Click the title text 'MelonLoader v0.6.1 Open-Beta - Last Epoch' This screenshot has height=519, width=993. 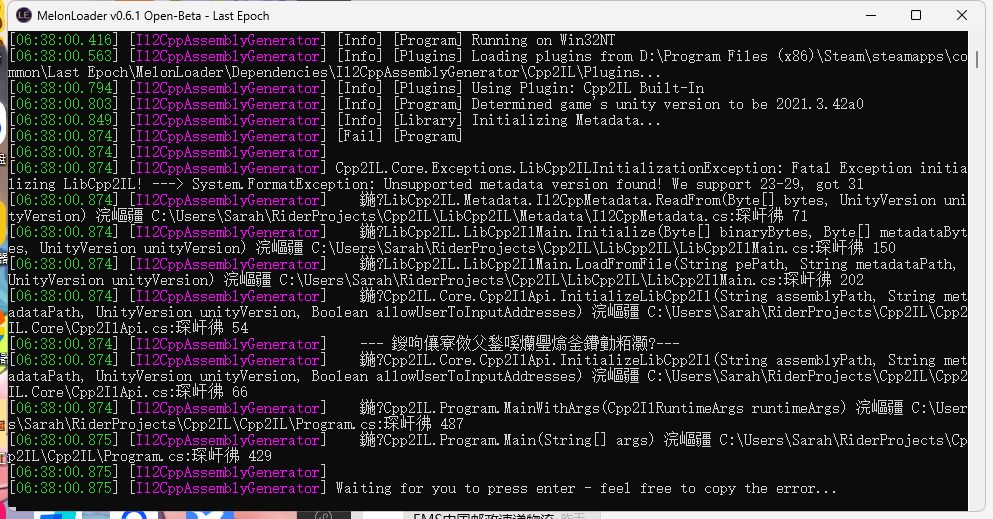point(153,16)
